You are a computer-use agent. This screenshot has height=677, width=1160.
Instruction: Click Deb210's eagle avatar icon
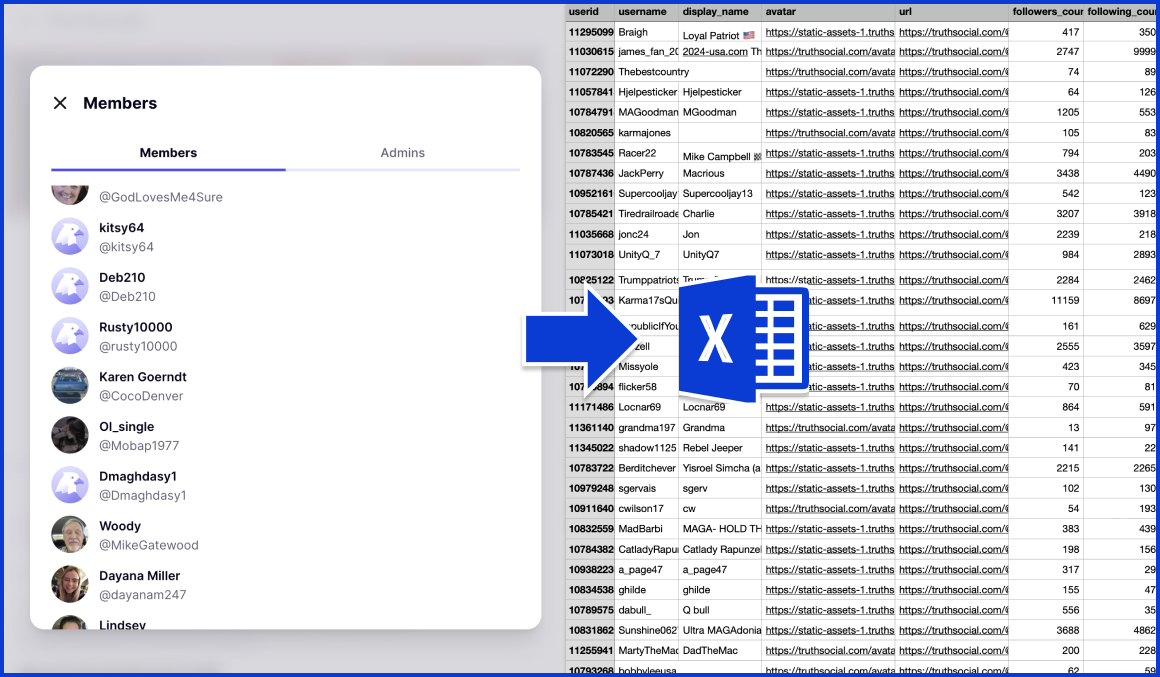tap(70, 286)
